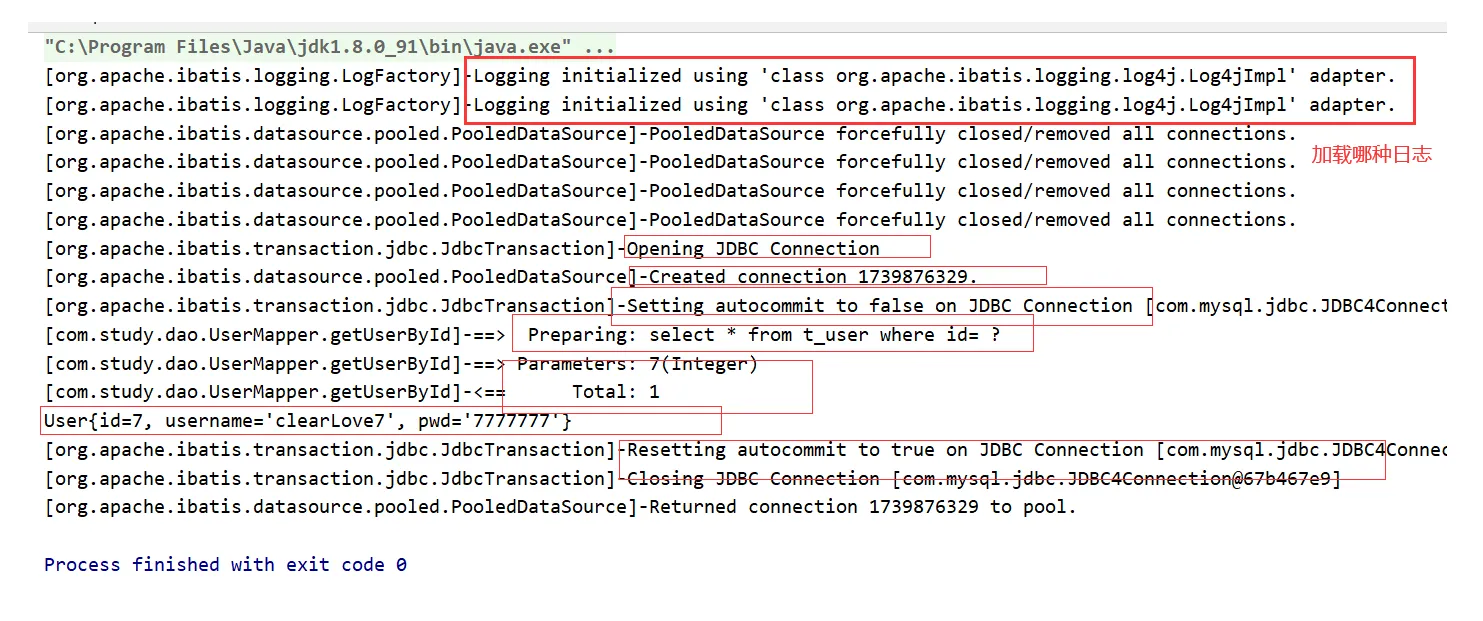
Task: Click 'Returned connection 1739876329 to pool' text
Action: click(862, 507)
